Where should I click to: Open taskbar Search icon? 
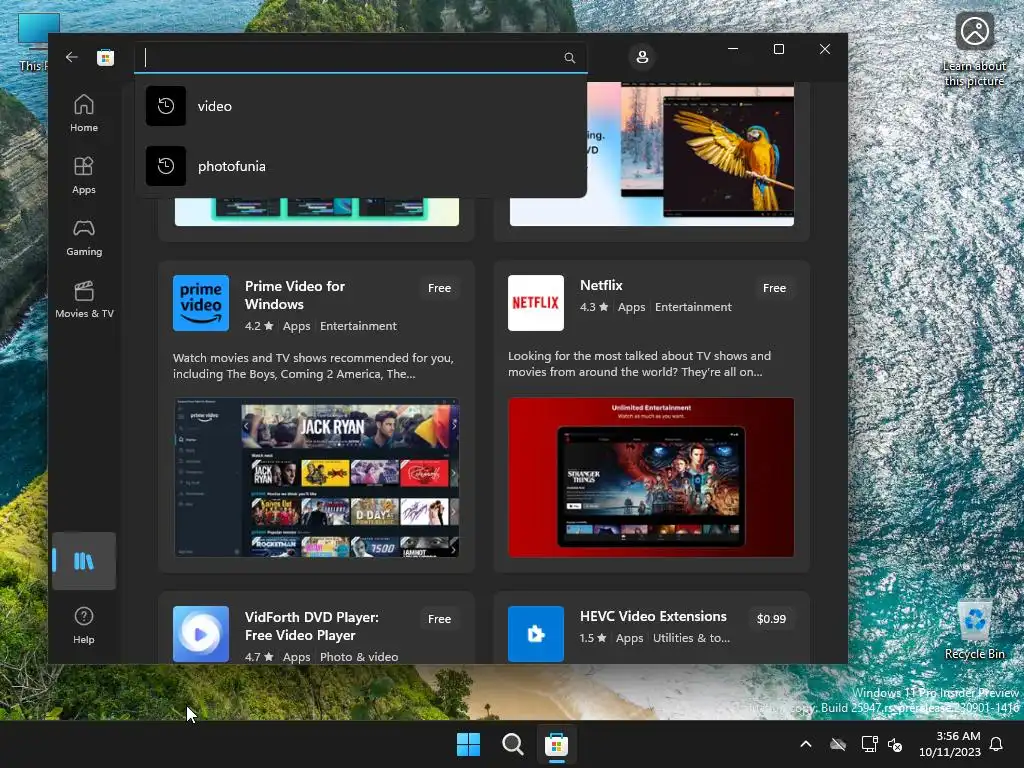(x=513, y=744)
